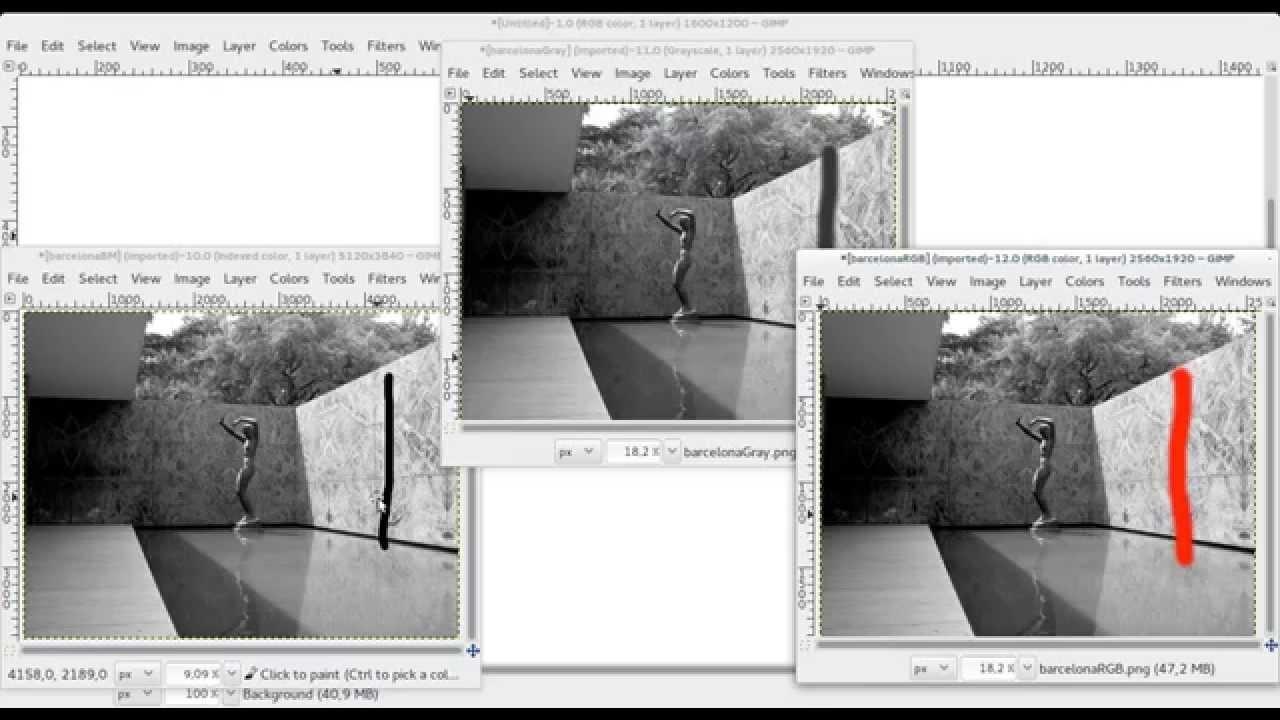The height and width of the screenshot is (720, 1280).
Task: Open File menu in barcelonaBM window
Action: point(18,279)
